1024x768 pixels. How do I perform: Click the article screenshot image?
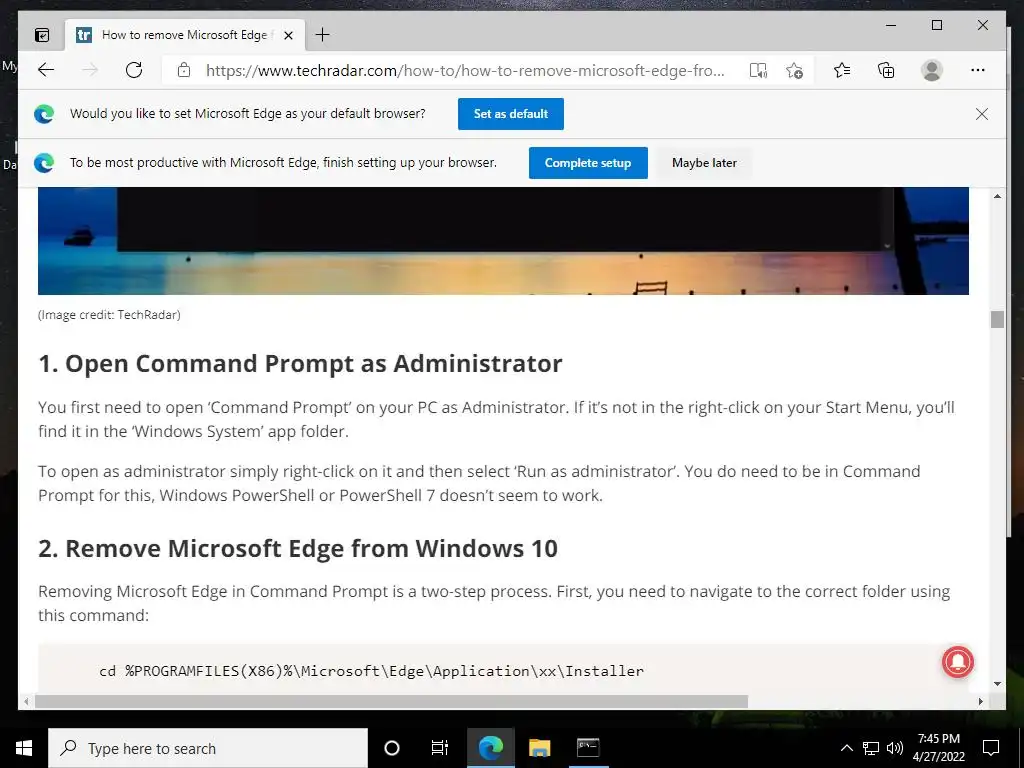(x=503, y=241)
